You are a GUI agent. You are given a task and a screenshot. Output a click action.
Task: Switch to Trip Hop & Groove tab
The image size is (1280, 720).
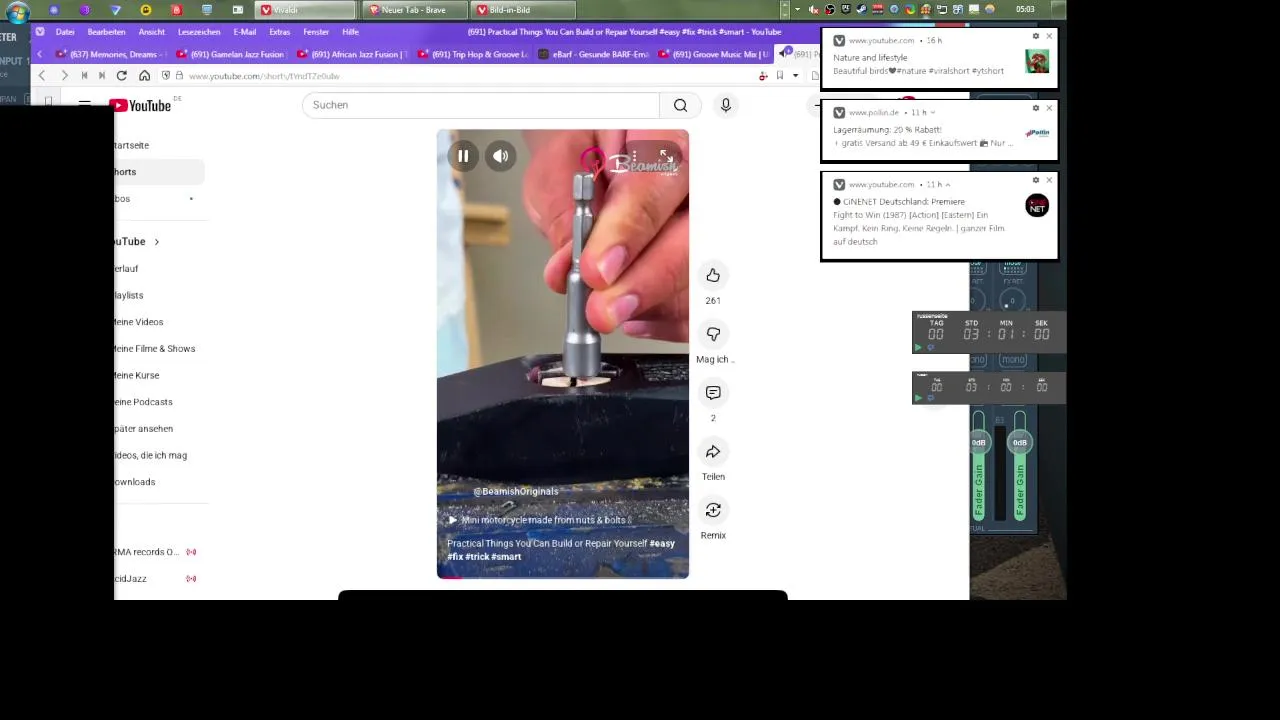coord(471,54)
